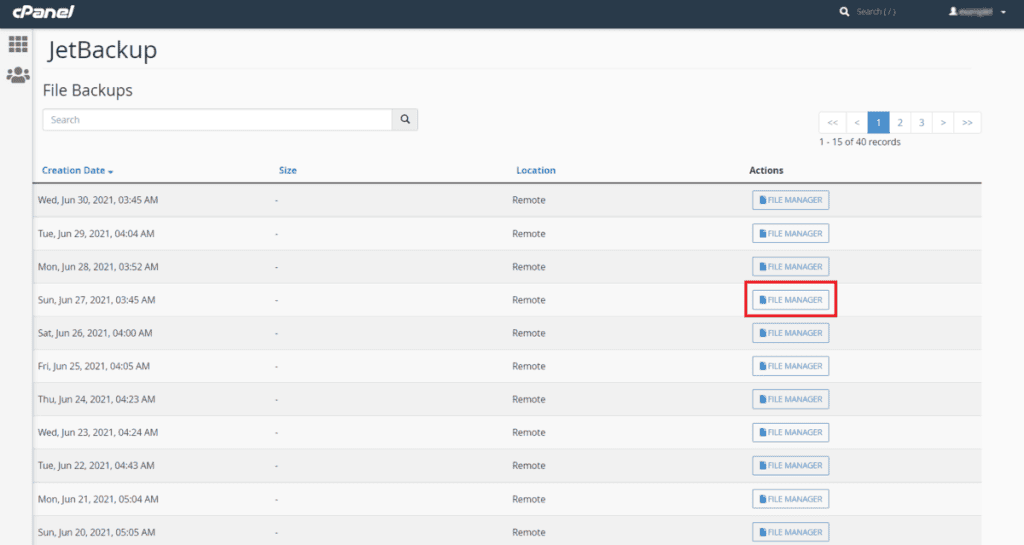Sort by Location column header

coord(536,170)
